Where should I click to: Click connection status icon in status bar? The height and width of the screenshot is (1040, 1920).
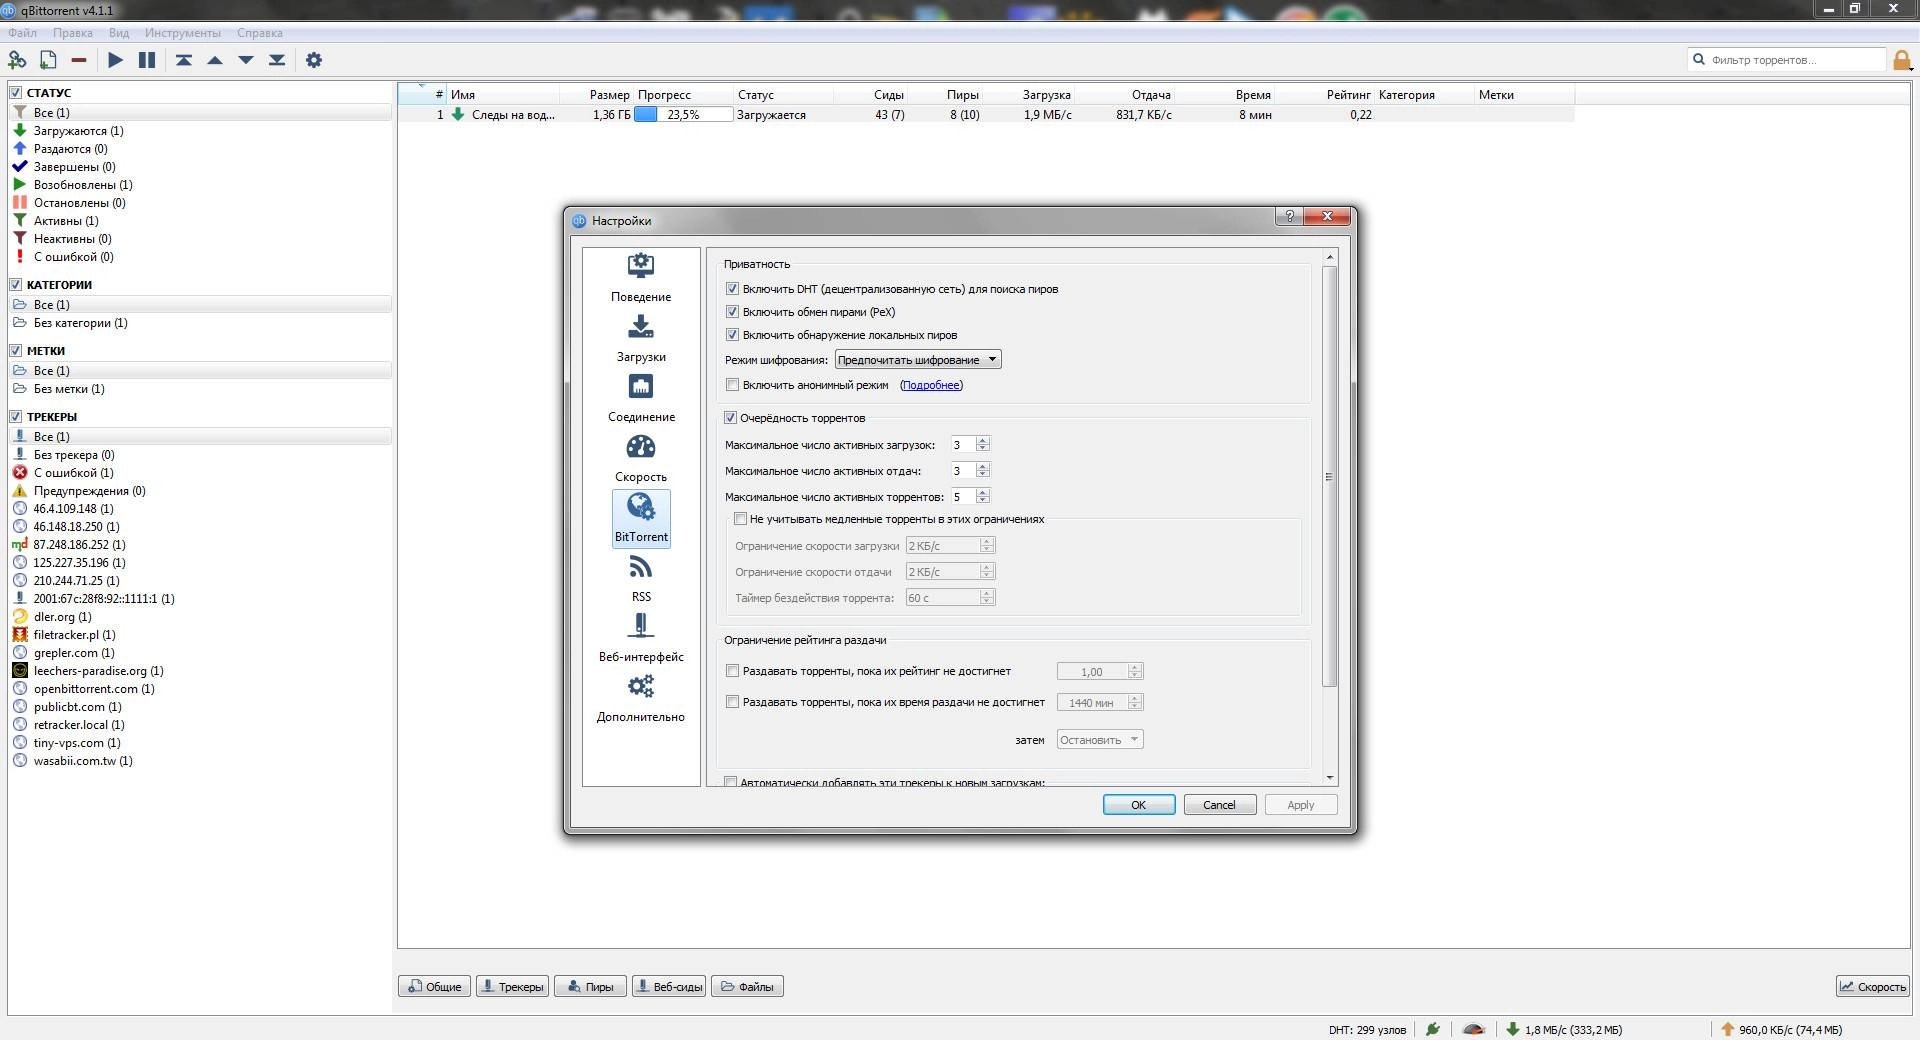[x=1433, y=1029]
